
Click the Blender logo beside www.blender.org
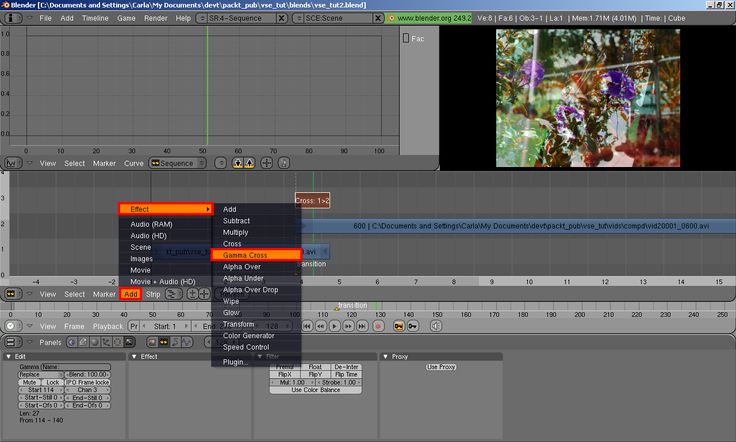pyautogui.click(x=391, y=18)
